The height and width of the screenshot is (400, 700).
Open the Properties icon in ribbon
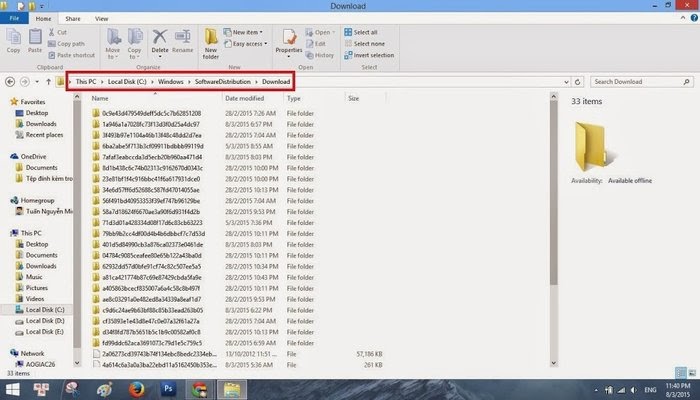(x=289, y=43)
